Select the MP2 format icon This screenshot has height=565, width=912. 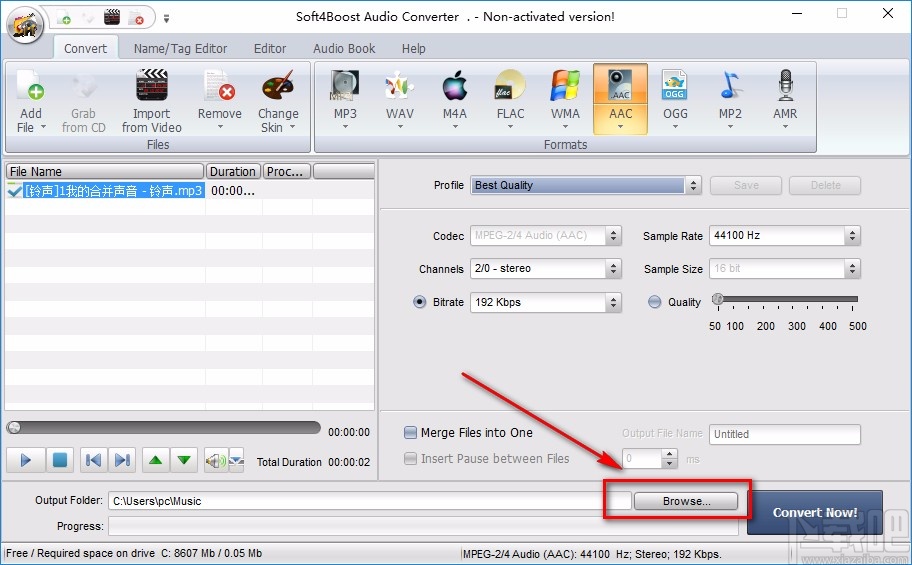coord(730,86)
